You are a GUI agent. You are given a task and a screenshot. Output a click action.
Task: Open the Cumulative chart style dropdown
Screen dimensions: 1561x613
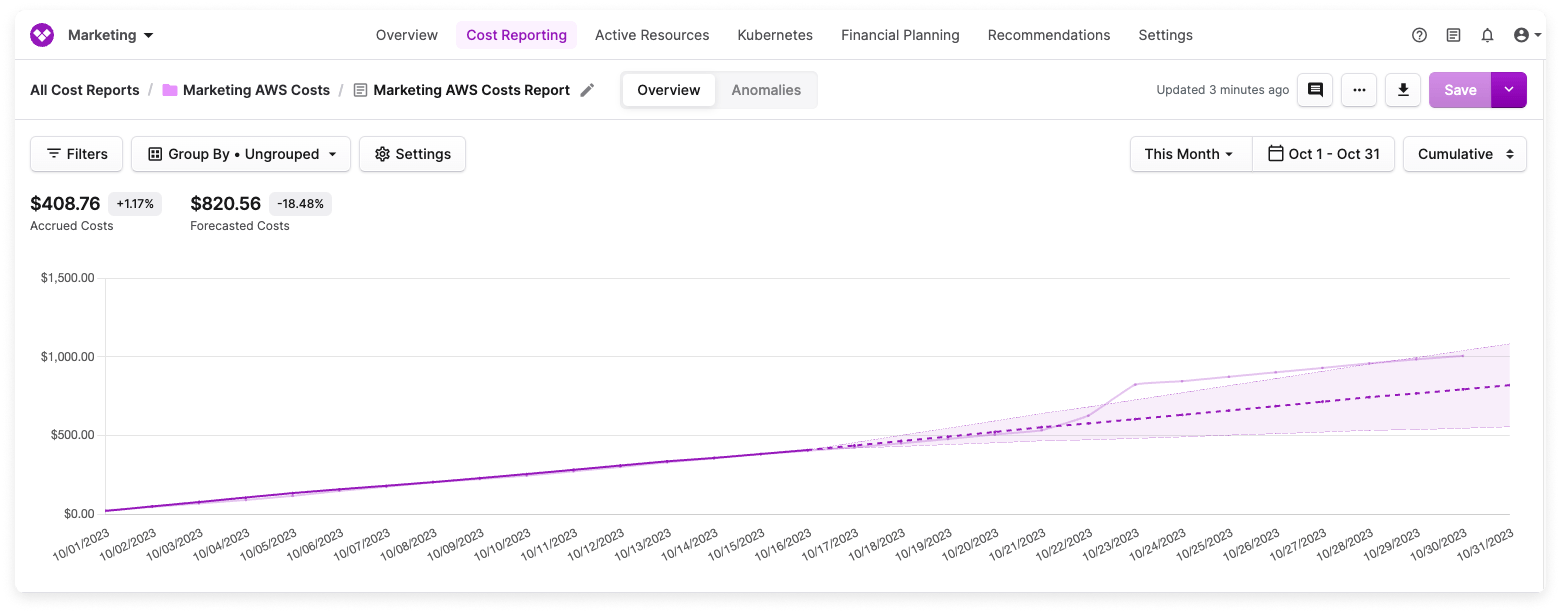1464,154
